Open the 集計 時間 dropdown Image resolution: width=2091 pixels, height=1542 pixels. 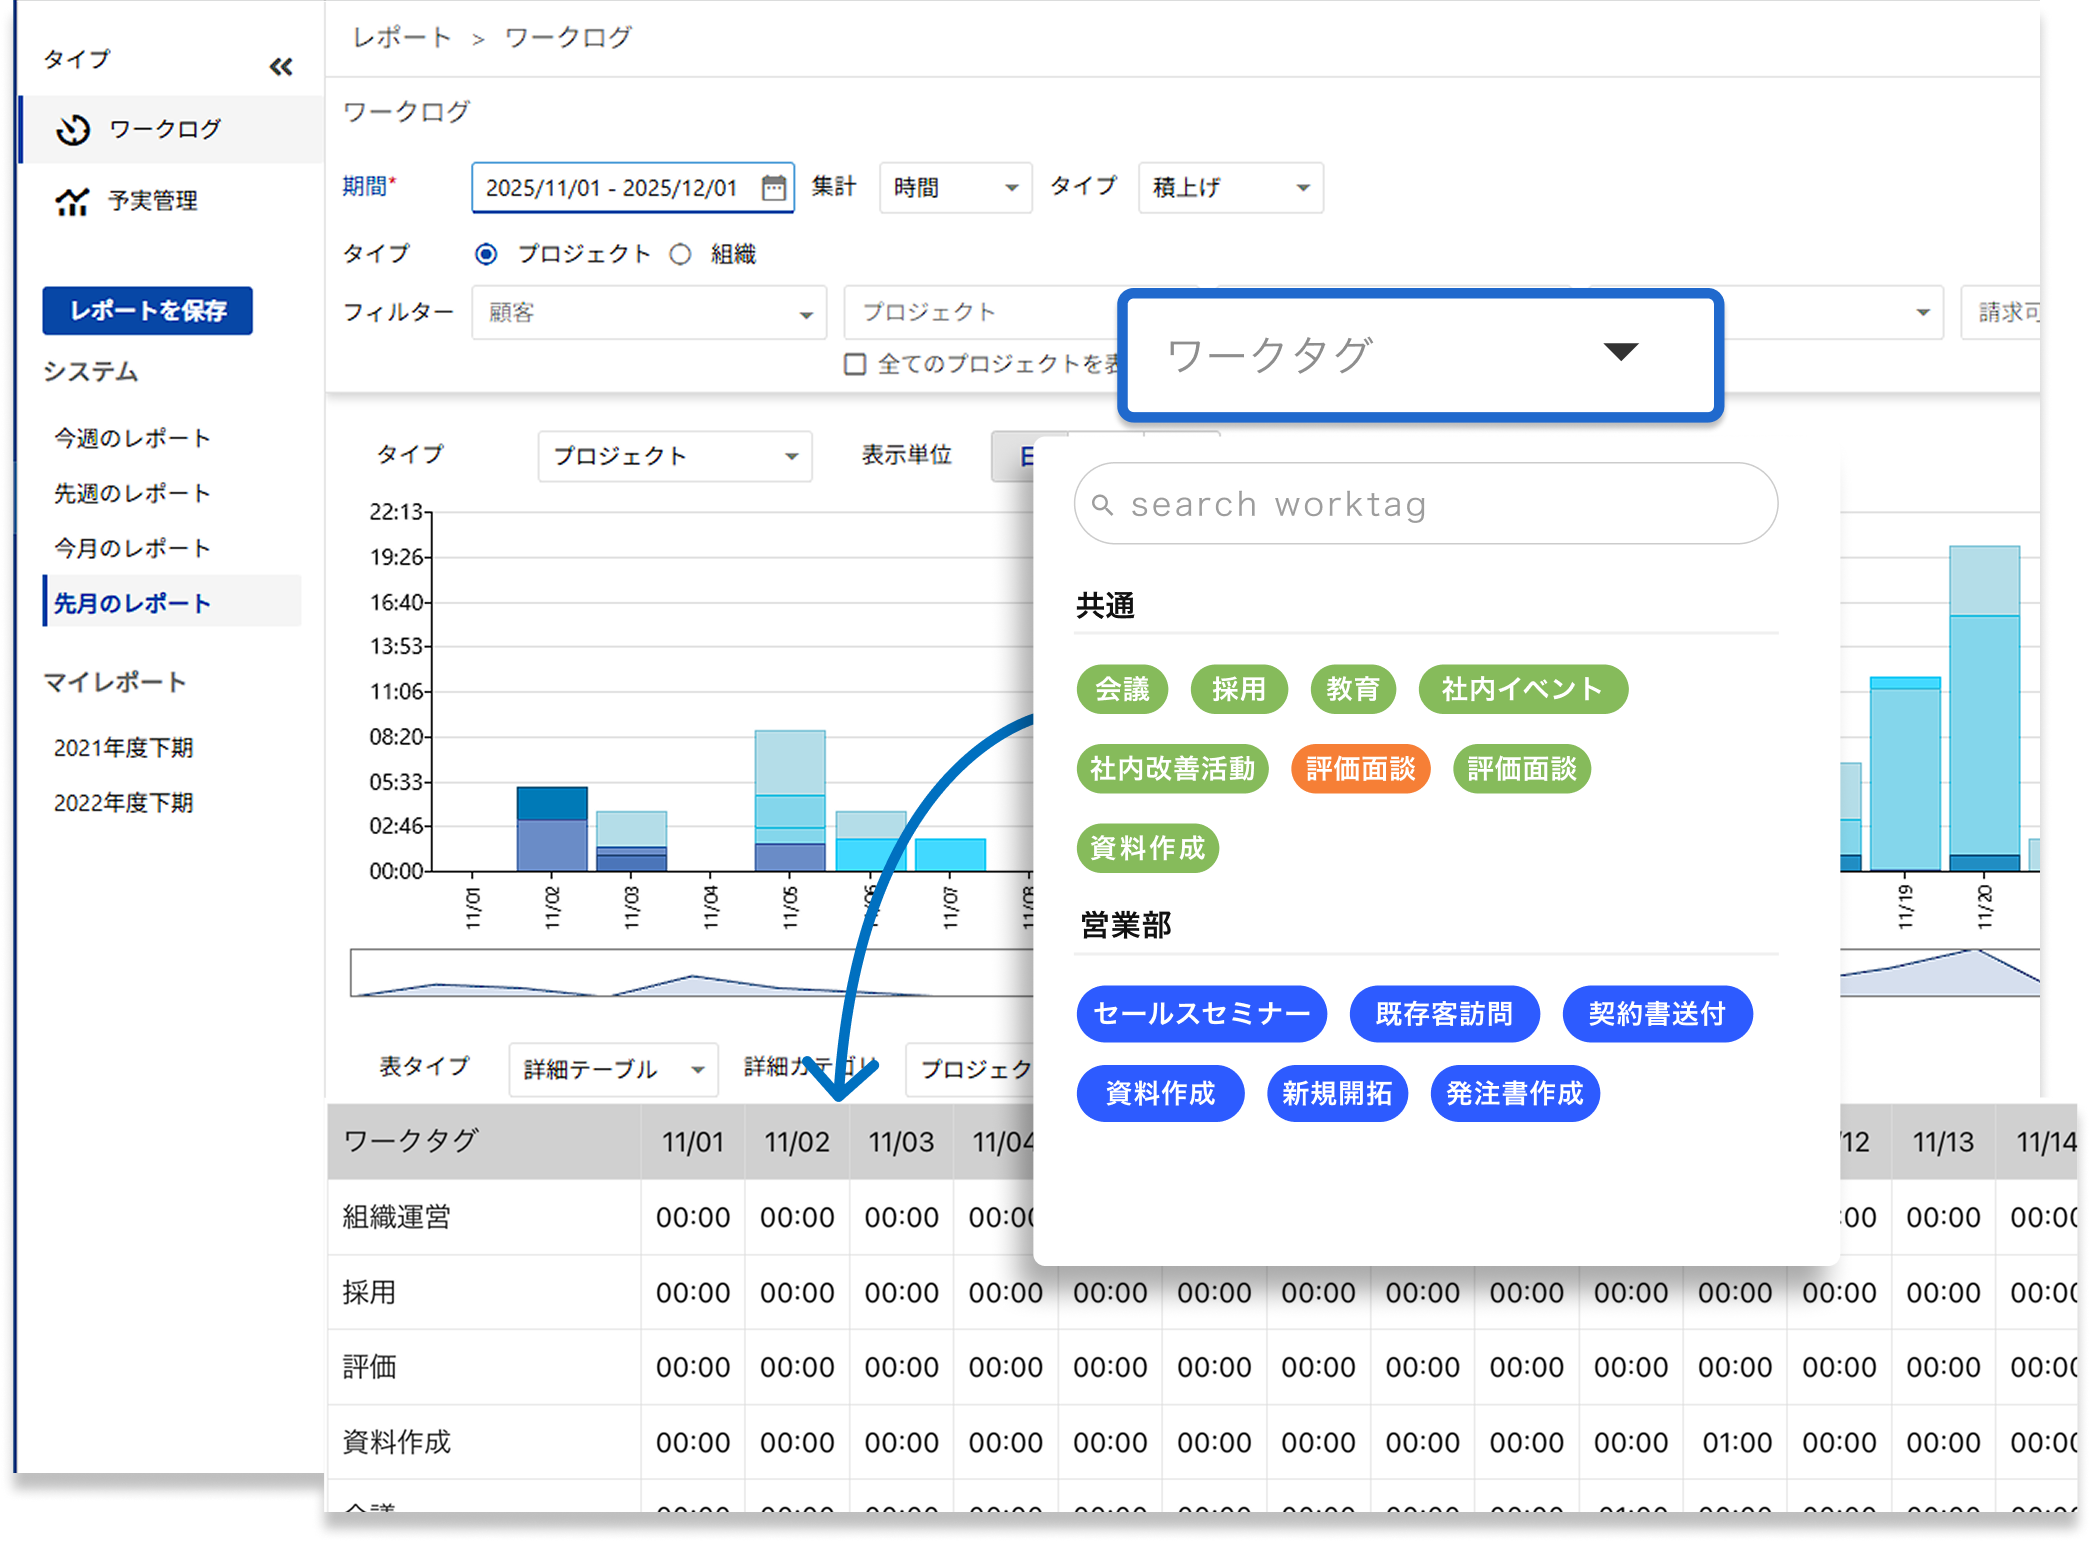click(x=955, y=188)
